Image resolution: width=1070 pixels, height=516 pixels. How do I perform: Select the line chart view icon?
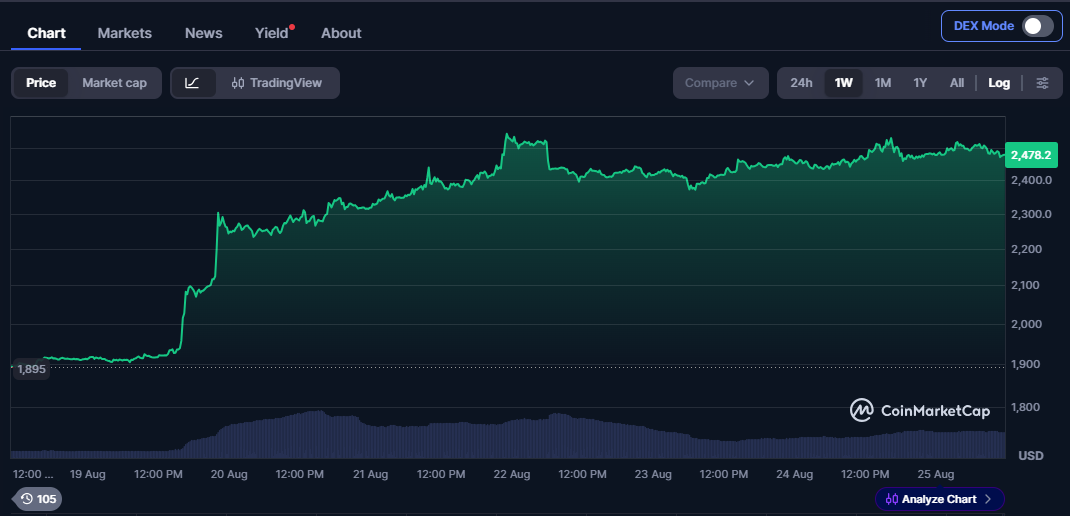(x=192, y=83)
